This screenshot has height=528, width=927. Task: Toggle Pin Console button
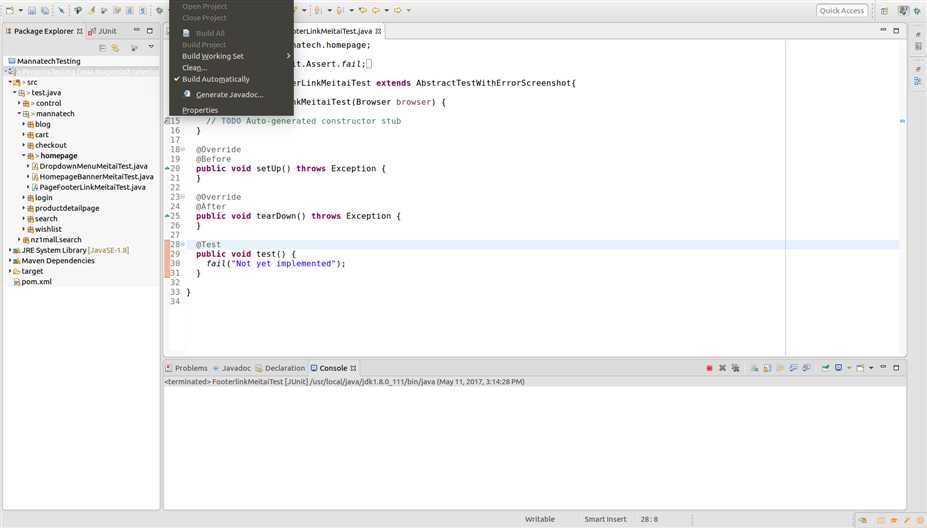pos(825,368)
